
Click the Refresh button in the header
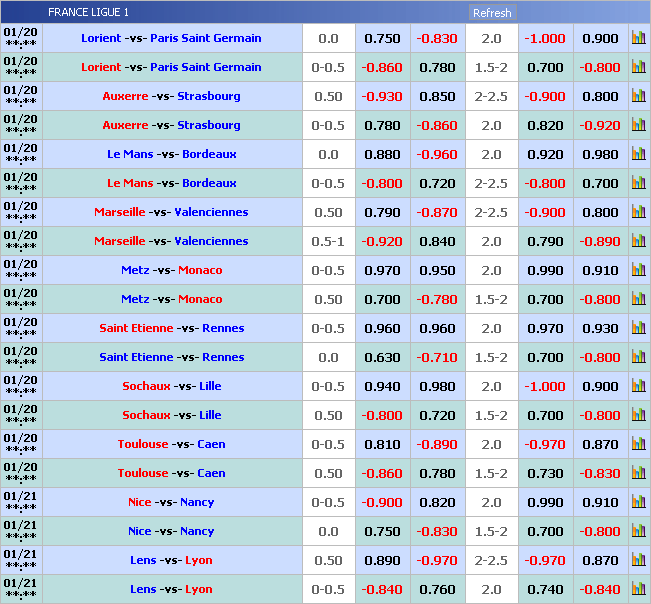(491, 13)
